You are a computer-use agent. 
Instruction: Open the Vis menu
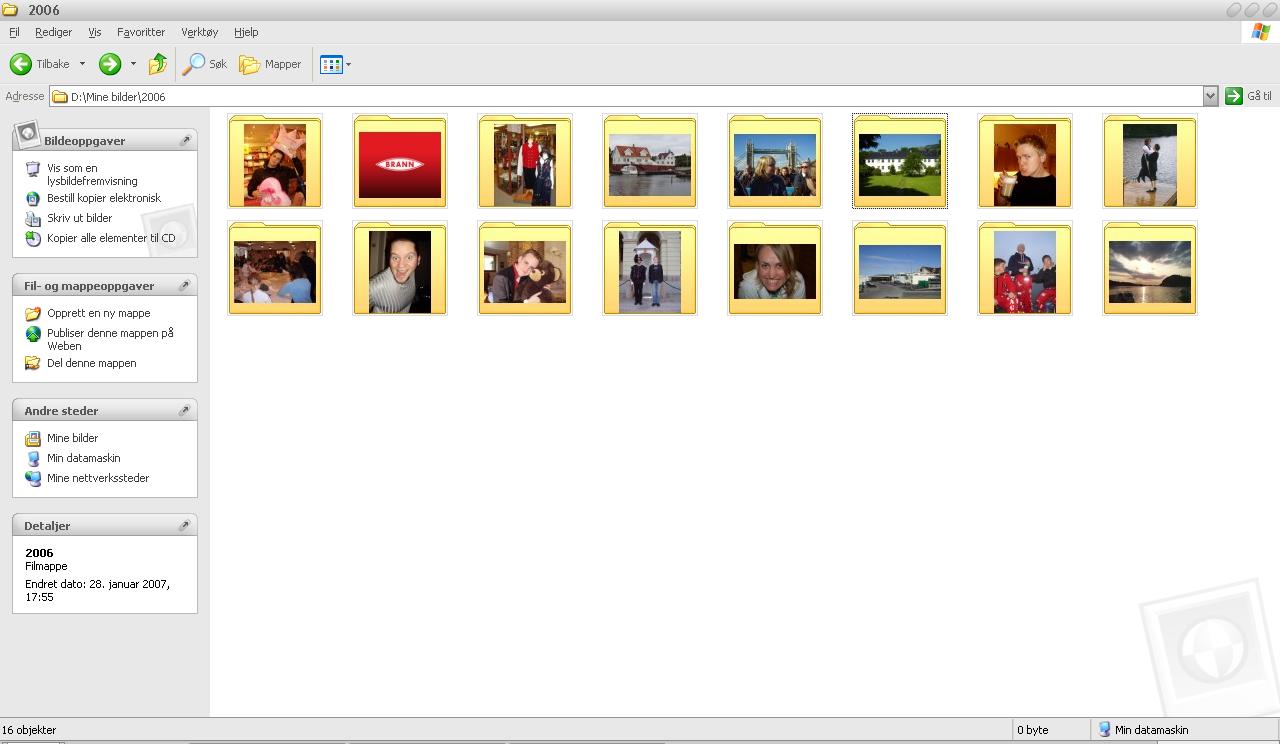coord(95,32)
